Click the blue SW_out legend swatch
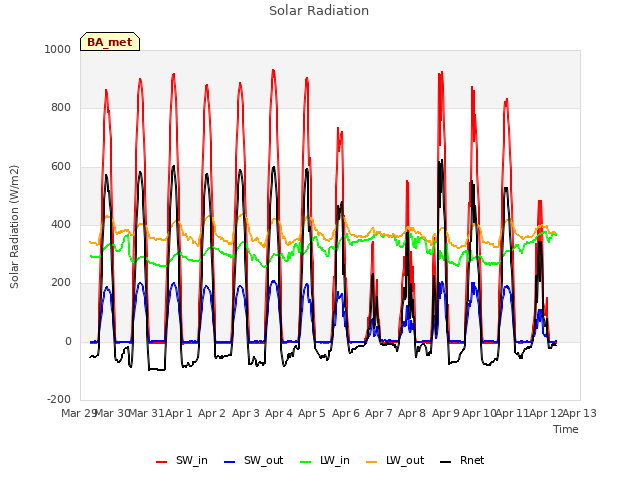 [x=230, y=462]
